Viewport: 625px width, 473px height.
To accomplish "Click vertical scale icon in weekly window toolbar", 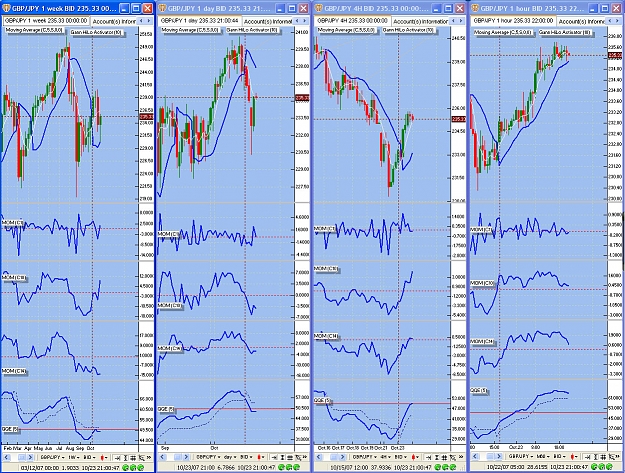I will (x=125, y=458).
